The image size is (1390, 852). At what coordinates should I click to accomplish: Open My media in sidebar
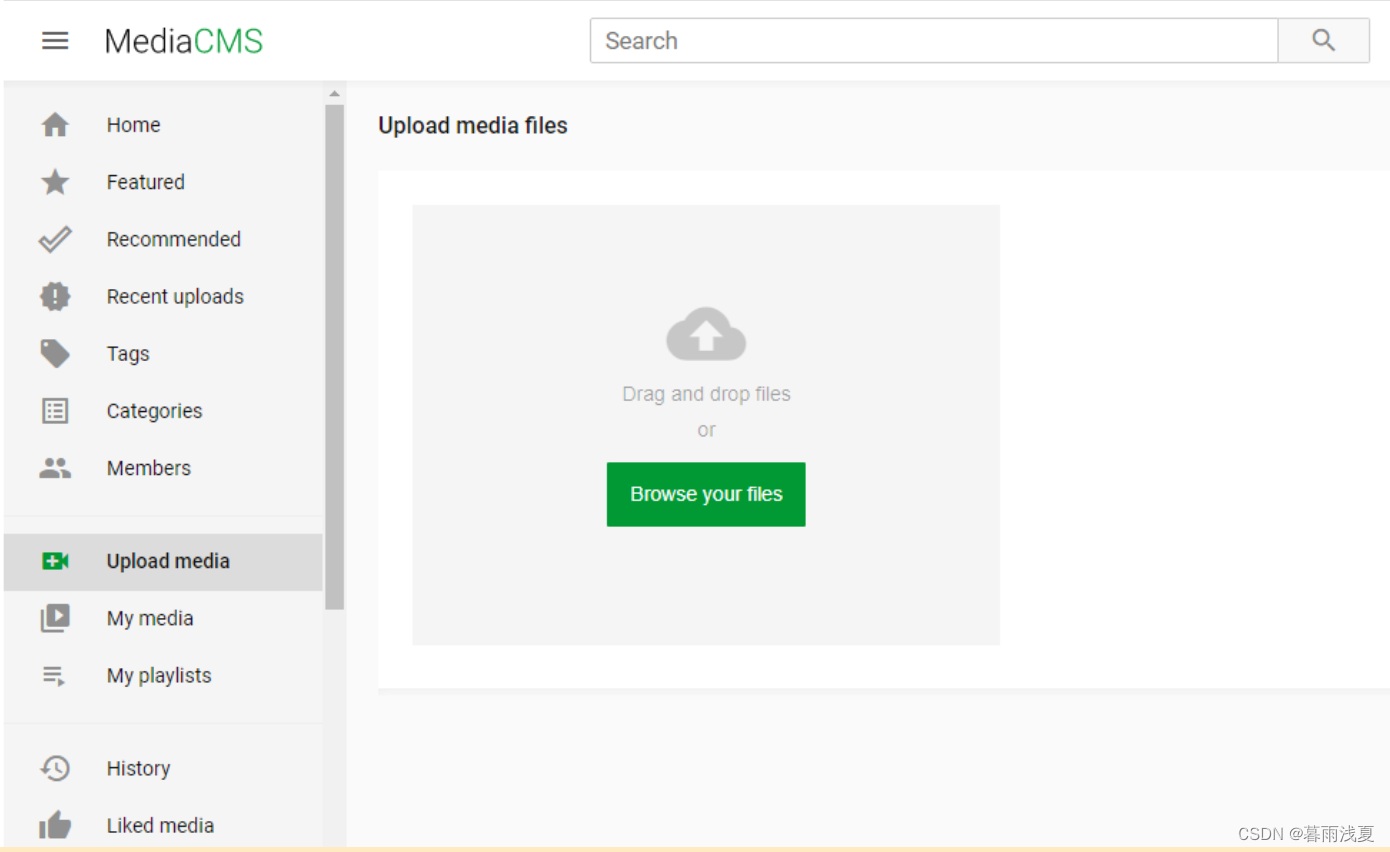(x=163, y=618)
